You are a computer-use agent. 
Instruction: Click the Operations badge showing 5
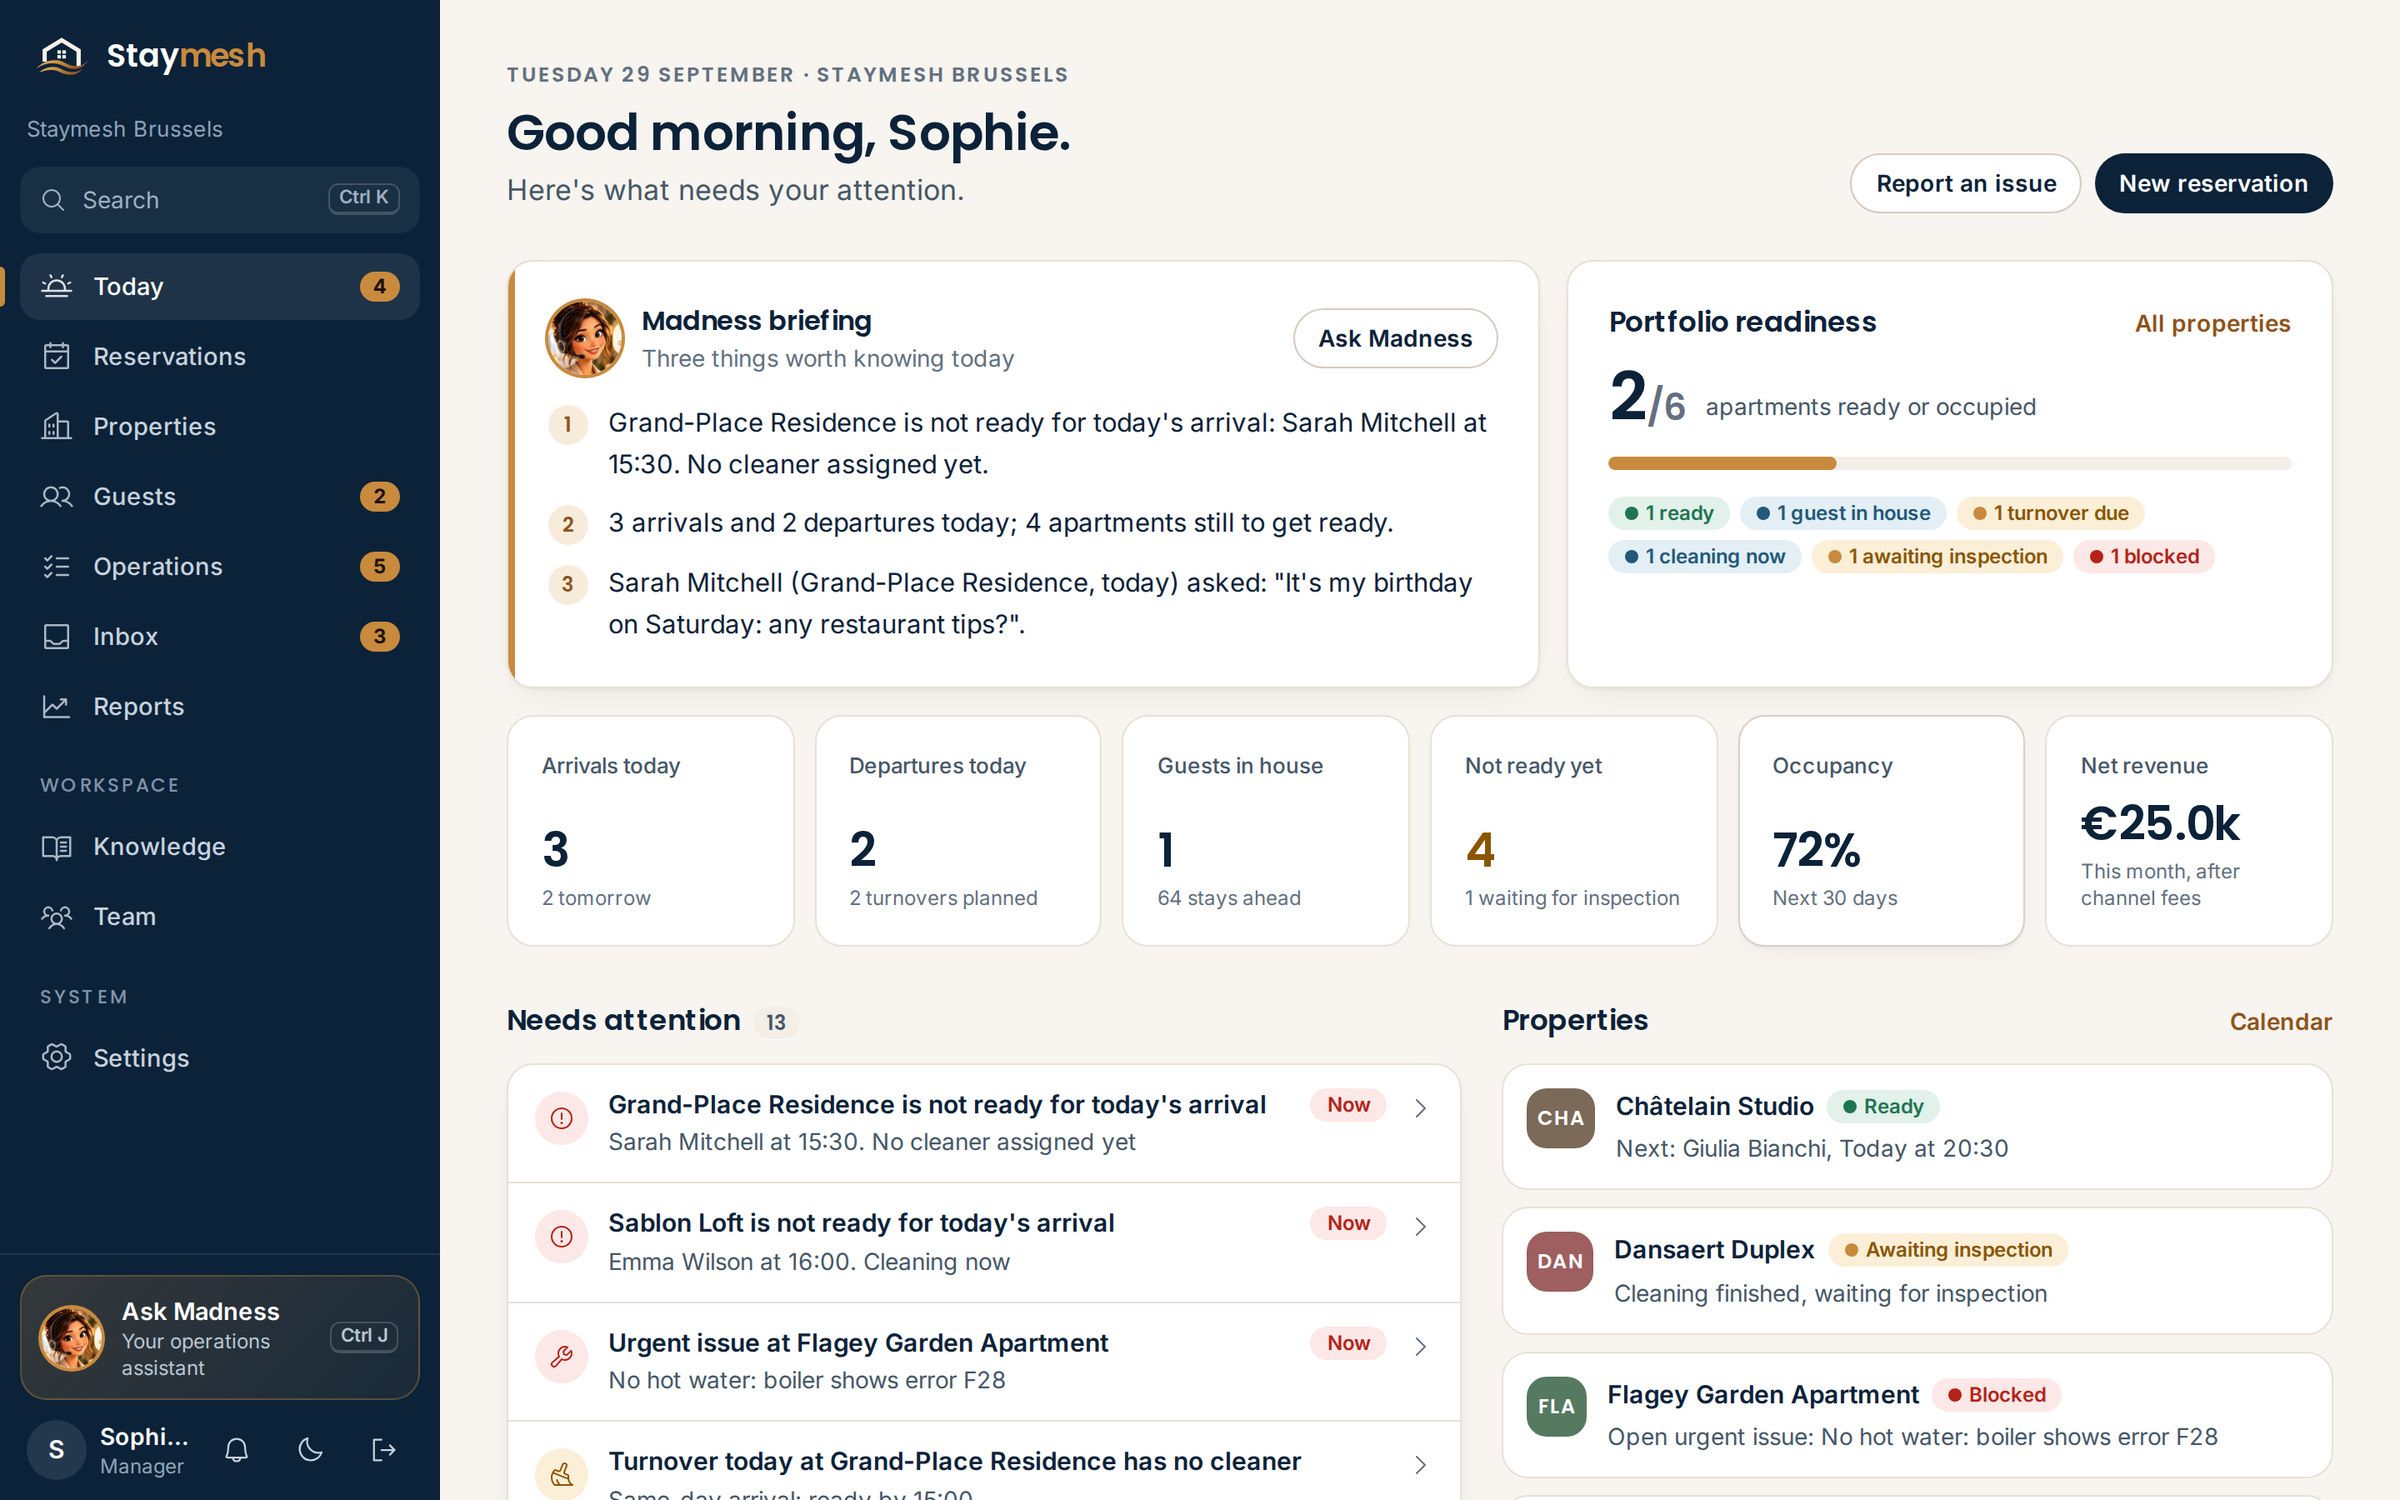379,566
